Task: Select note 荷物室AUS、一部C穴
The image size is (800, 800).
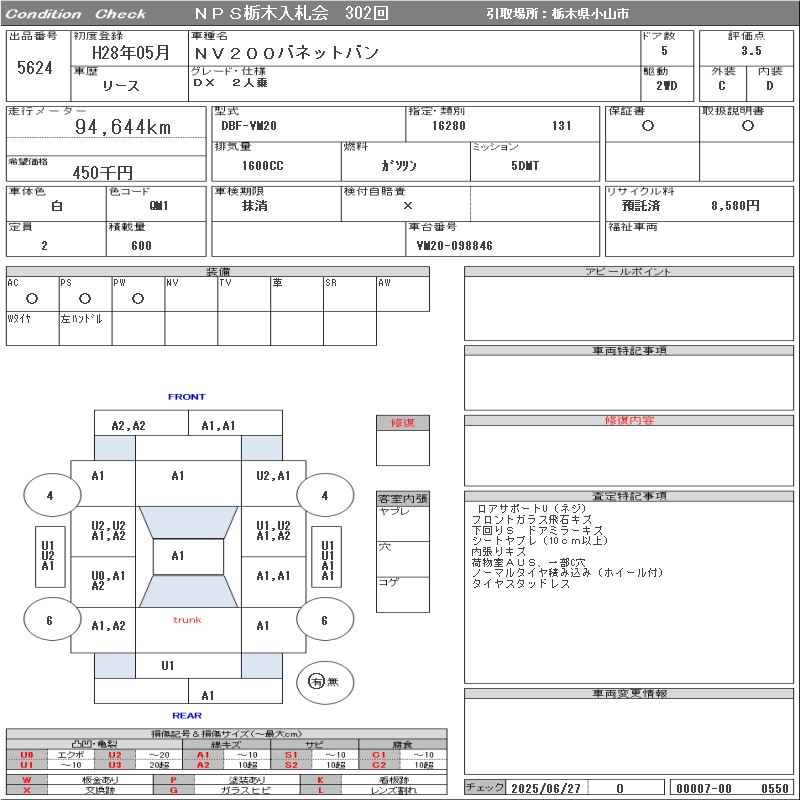Action: click(529, 562)
